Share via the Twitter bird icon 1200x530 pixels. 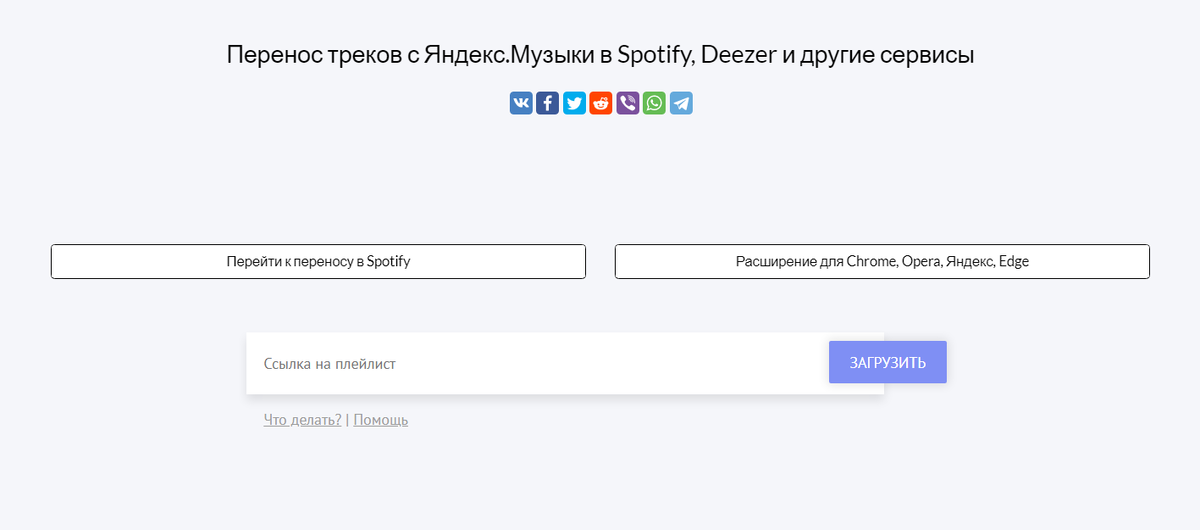pyautogui.click(x=574, y=103)
